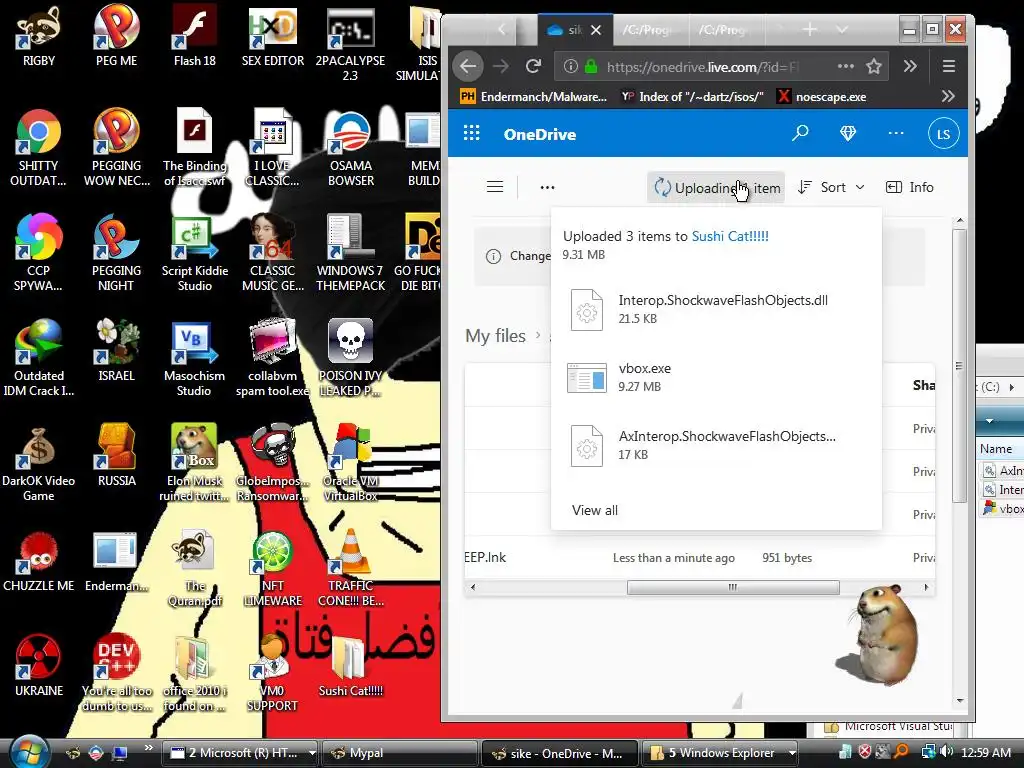Toggle the OneDrive navigation pane hamburger
The height and width of the screenshot is (768, 1024).
[x=495, y=187]
